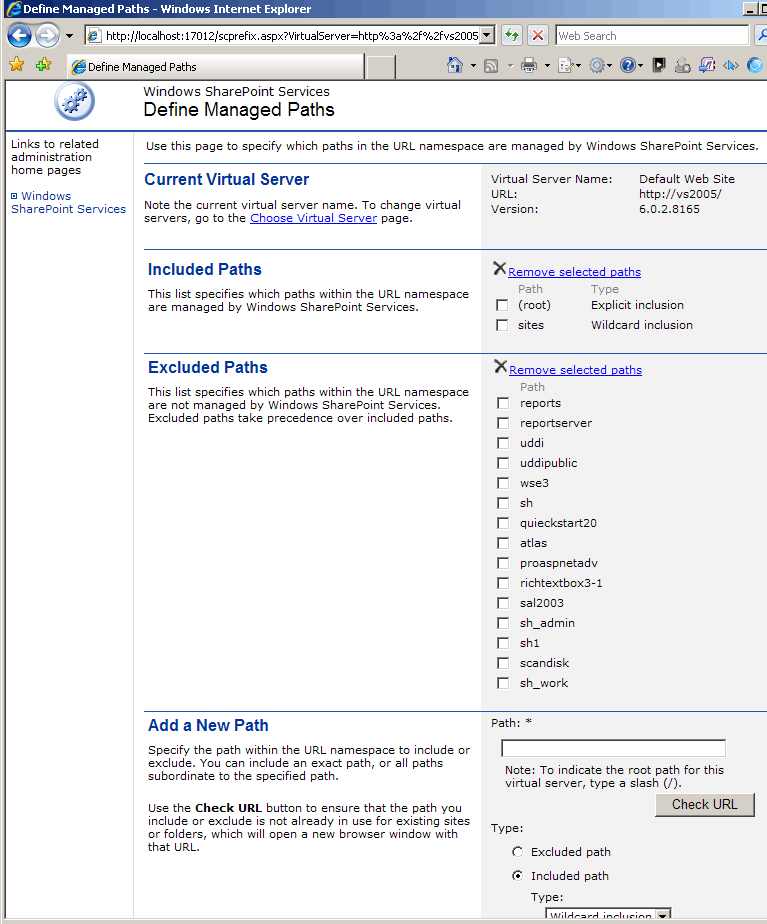
Task: Go forward with the browser Forward arrow
Action: pyautogui.click(x=47, y=36)
